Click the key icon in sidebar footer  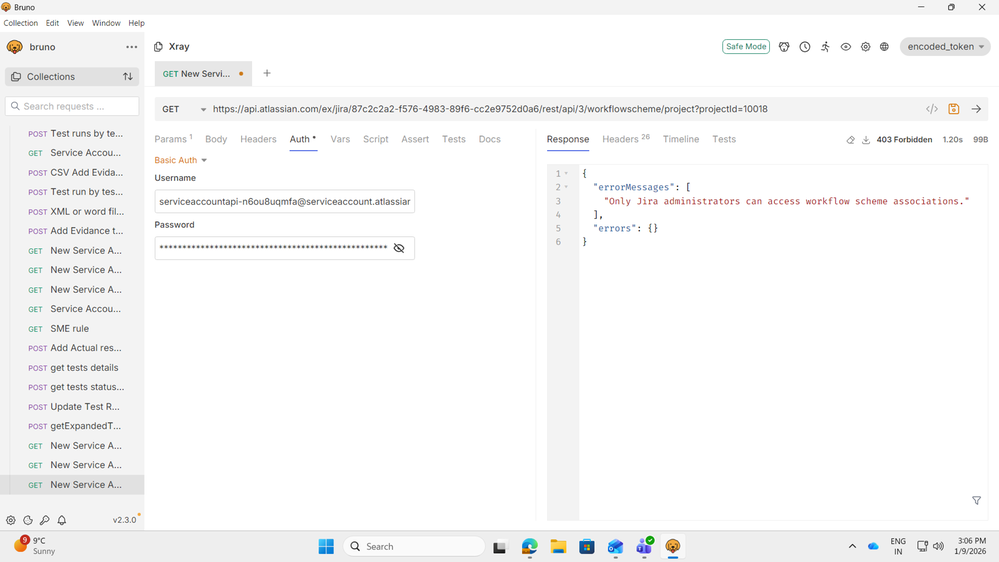click(x=45, y=520)
